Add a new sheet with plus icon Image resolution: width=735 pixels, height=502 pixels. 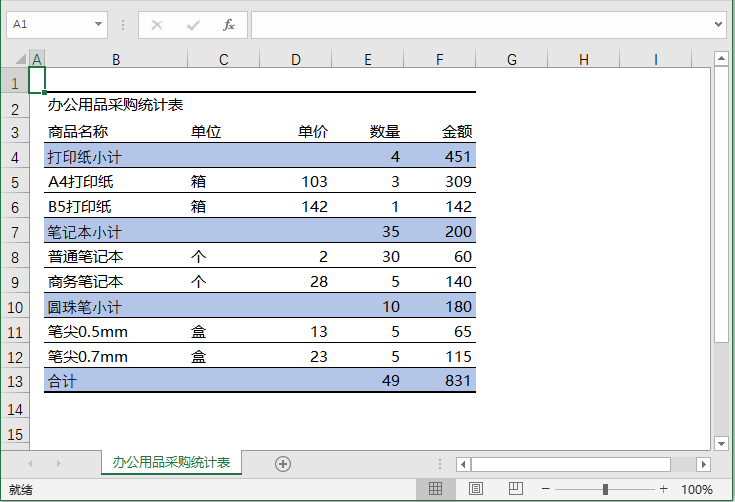pyautogui.click(x=283, y=464)
